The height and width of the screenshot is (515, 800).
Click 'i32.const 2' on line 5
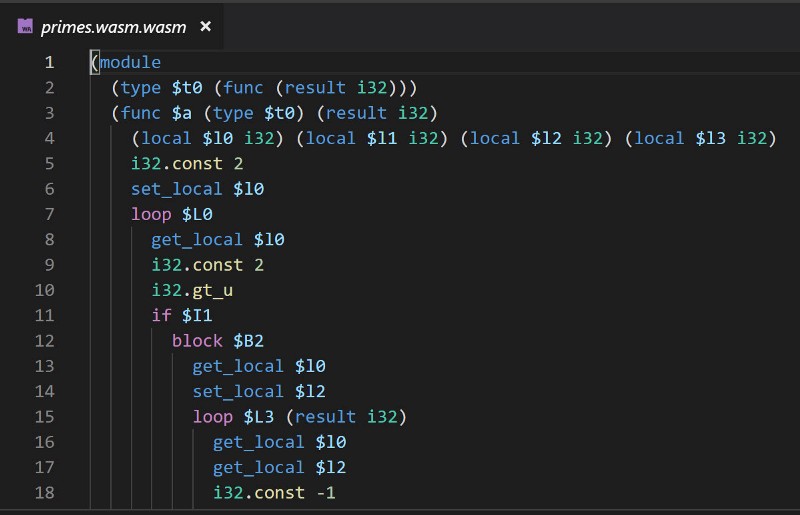tap(187, 163)
